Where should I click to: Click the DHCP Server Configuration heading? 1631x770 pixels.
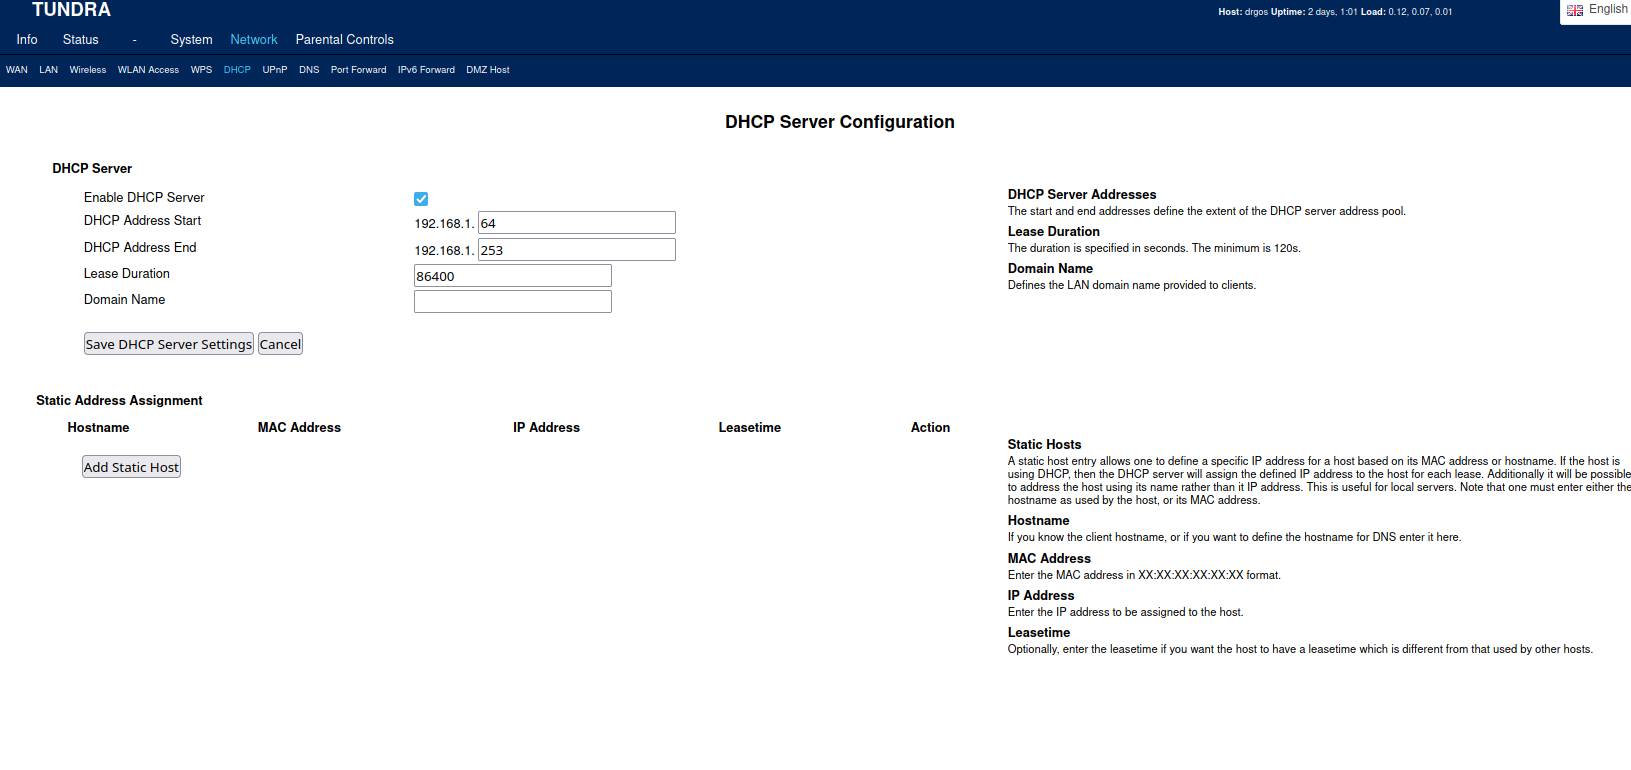point(840,122)
